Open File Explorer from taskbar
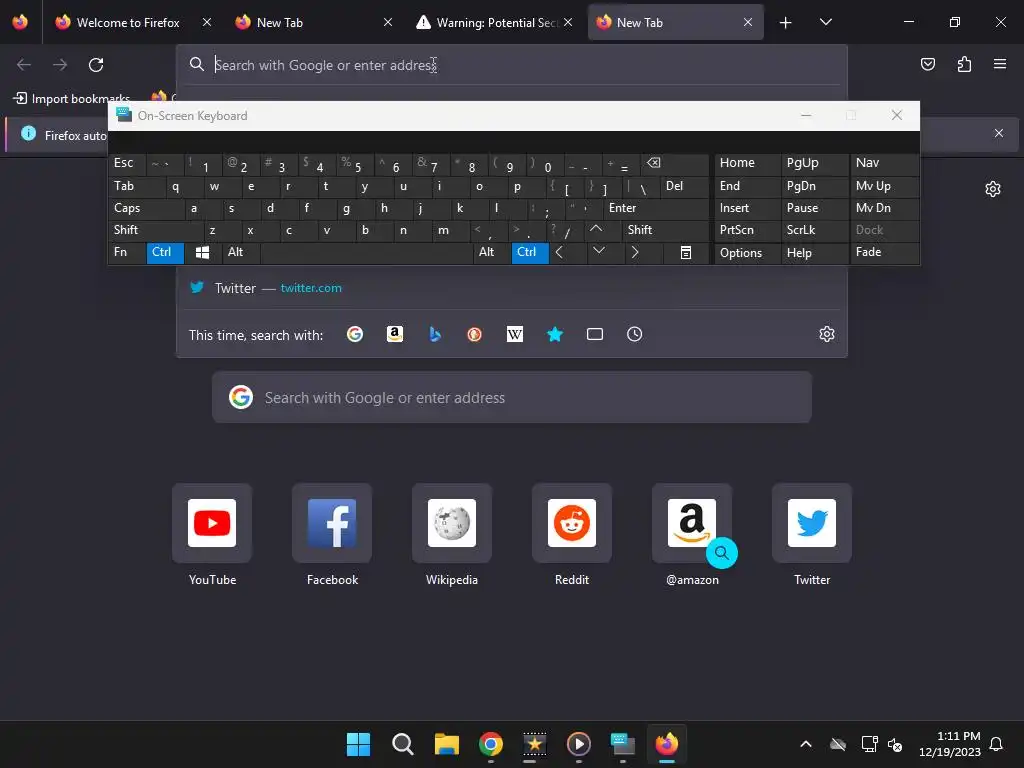This screenshot has height=768, width=1024. pyautogui.click(x=447, y=744)
